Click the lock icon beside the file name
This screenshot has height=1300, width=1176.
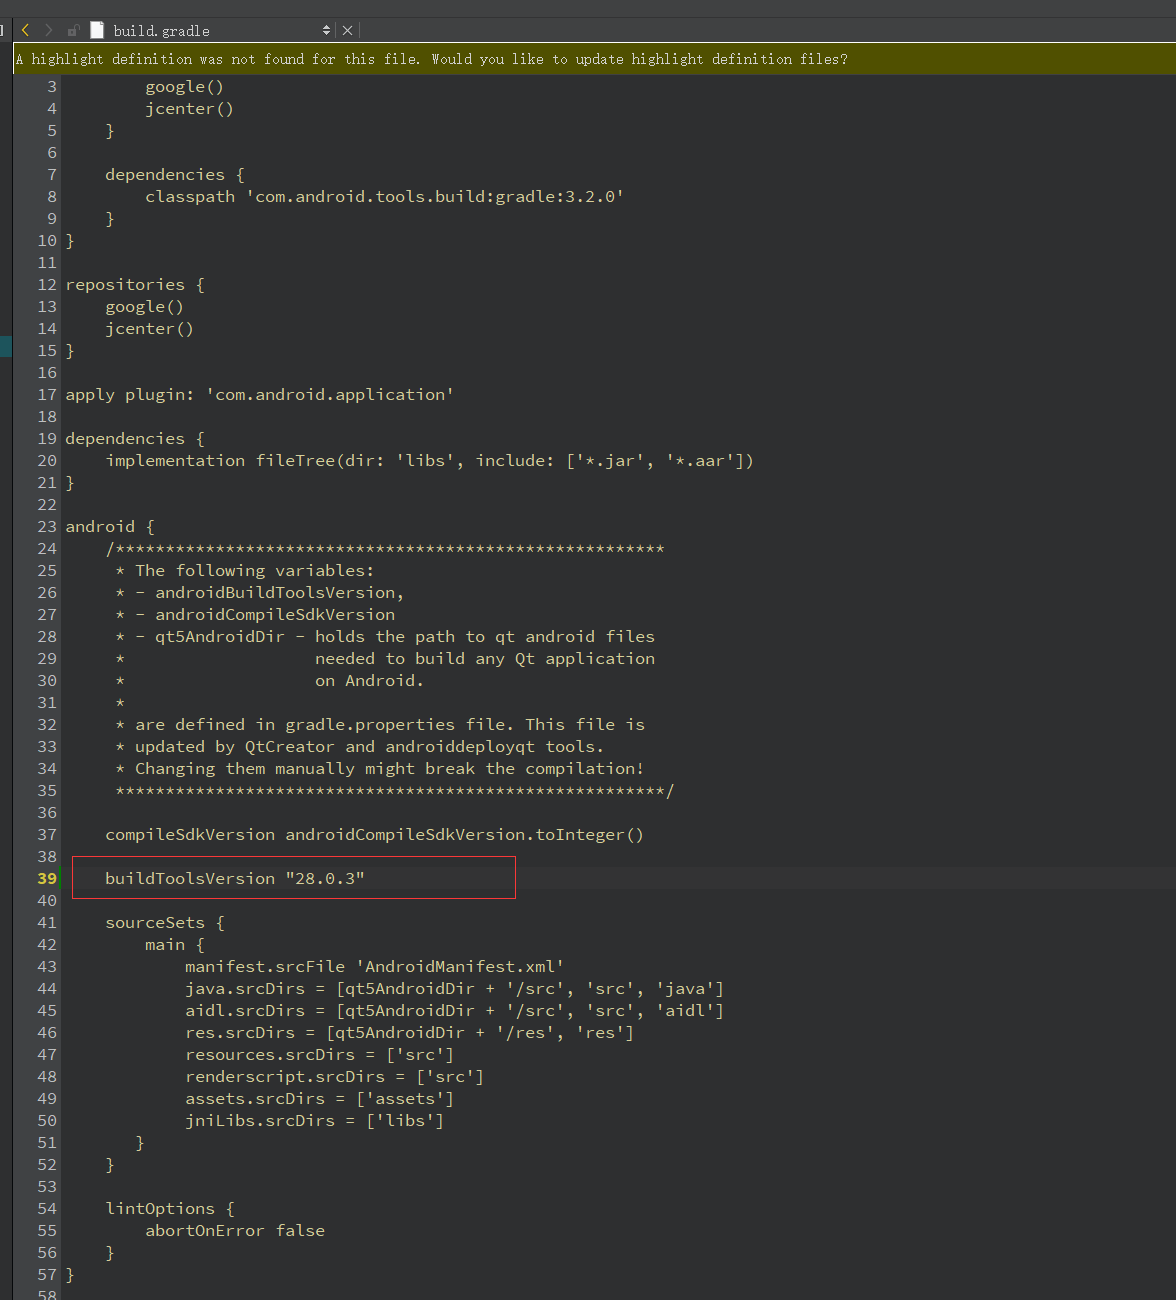pyautogui.click(x=73, y=30)
